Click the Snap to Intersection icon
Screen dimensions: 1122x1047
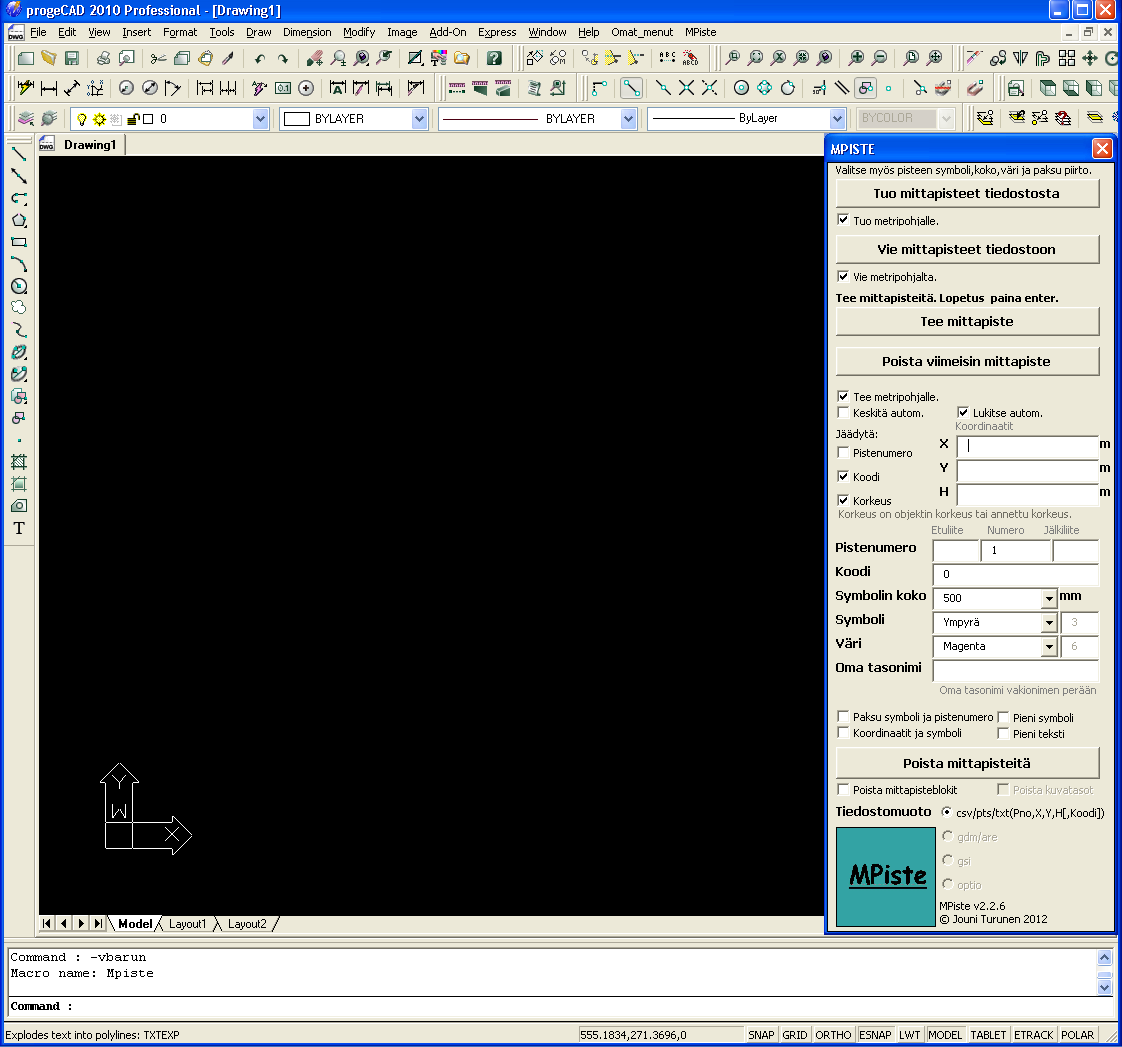(686, 88)
